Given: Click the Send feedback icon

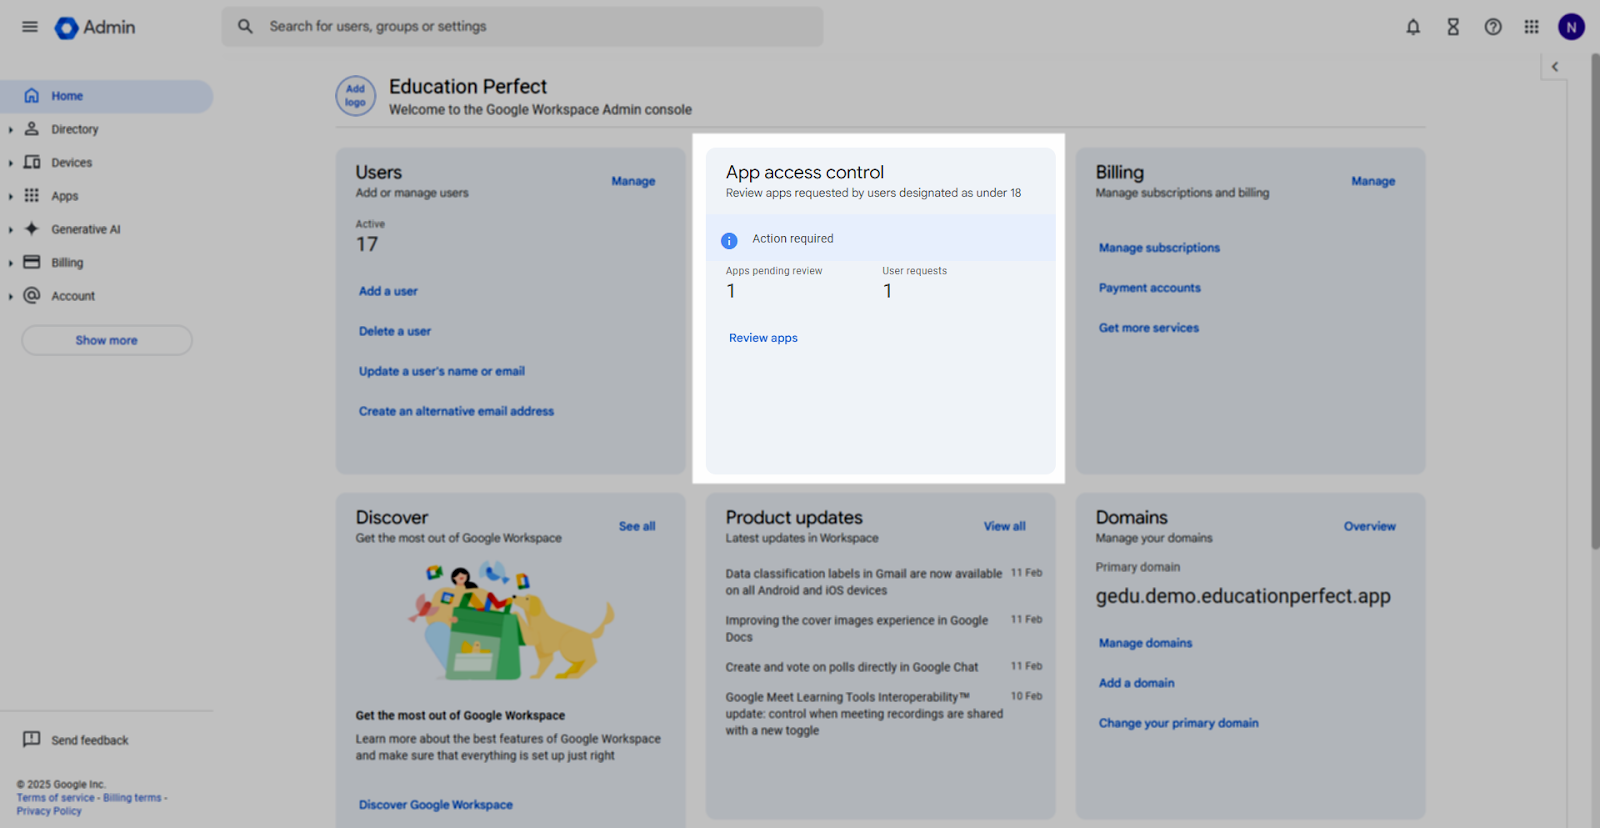Looking at the screenshot, I should pos(32,739).
